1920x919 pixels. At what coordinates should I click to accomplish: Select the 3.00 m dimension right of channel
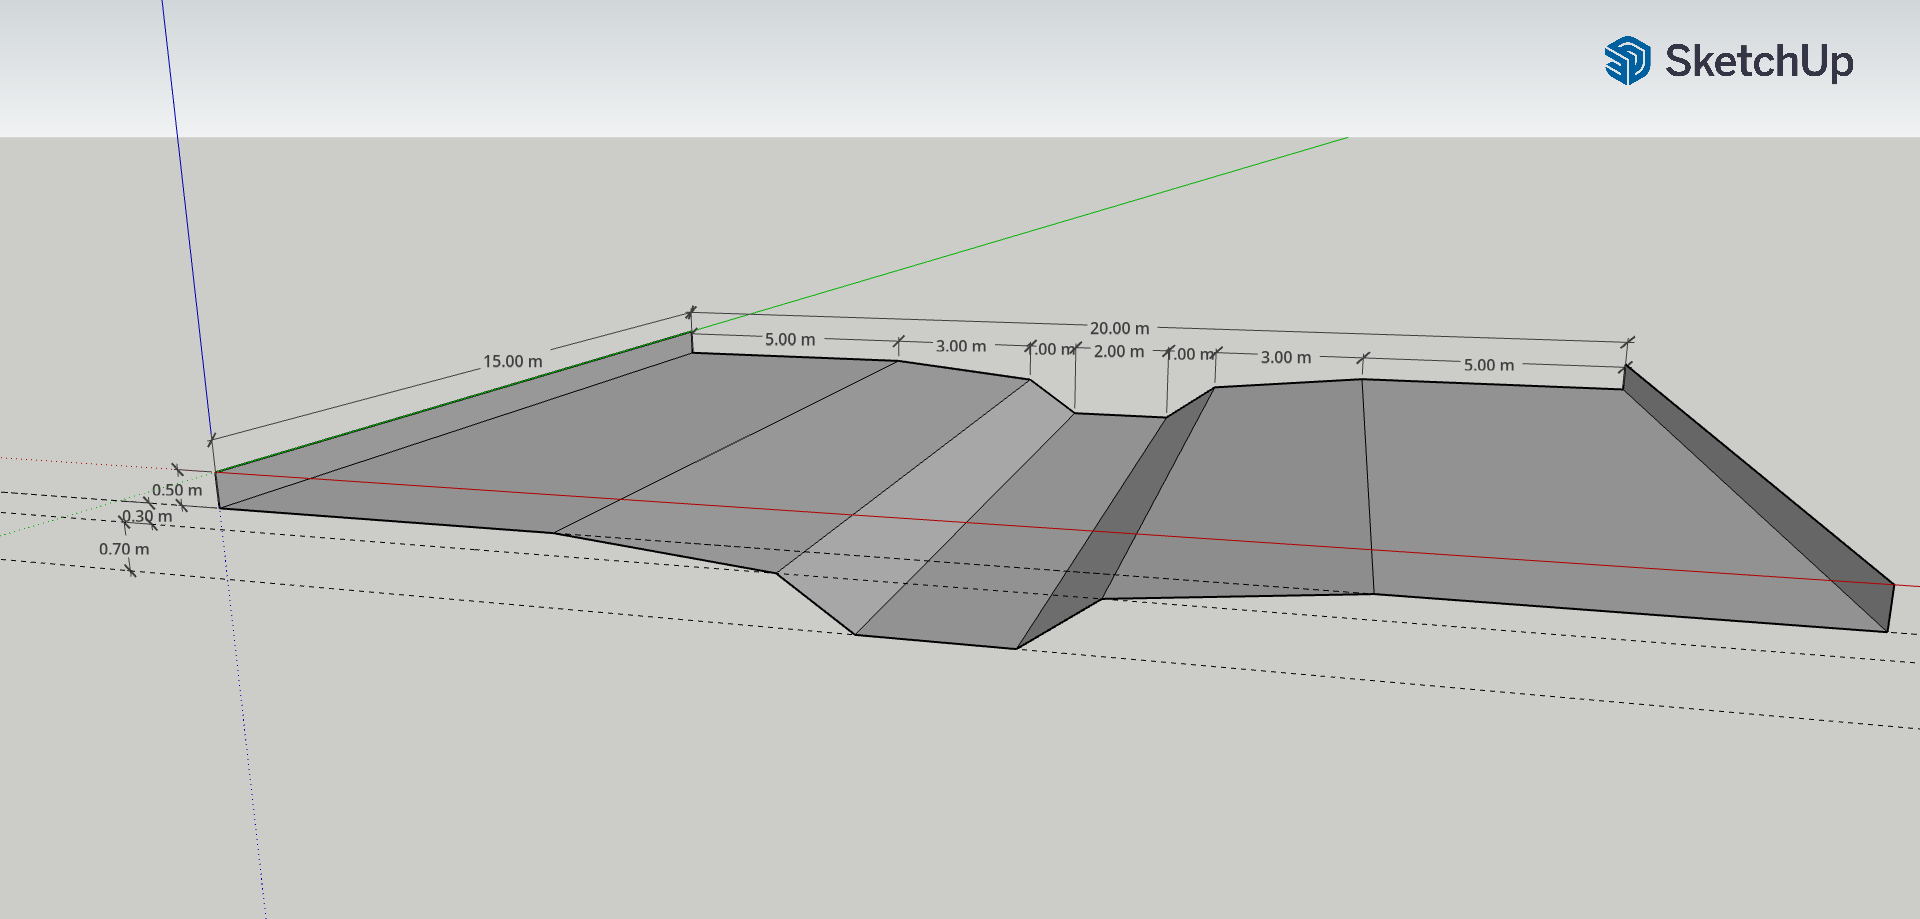click(x=1285, y=357)
